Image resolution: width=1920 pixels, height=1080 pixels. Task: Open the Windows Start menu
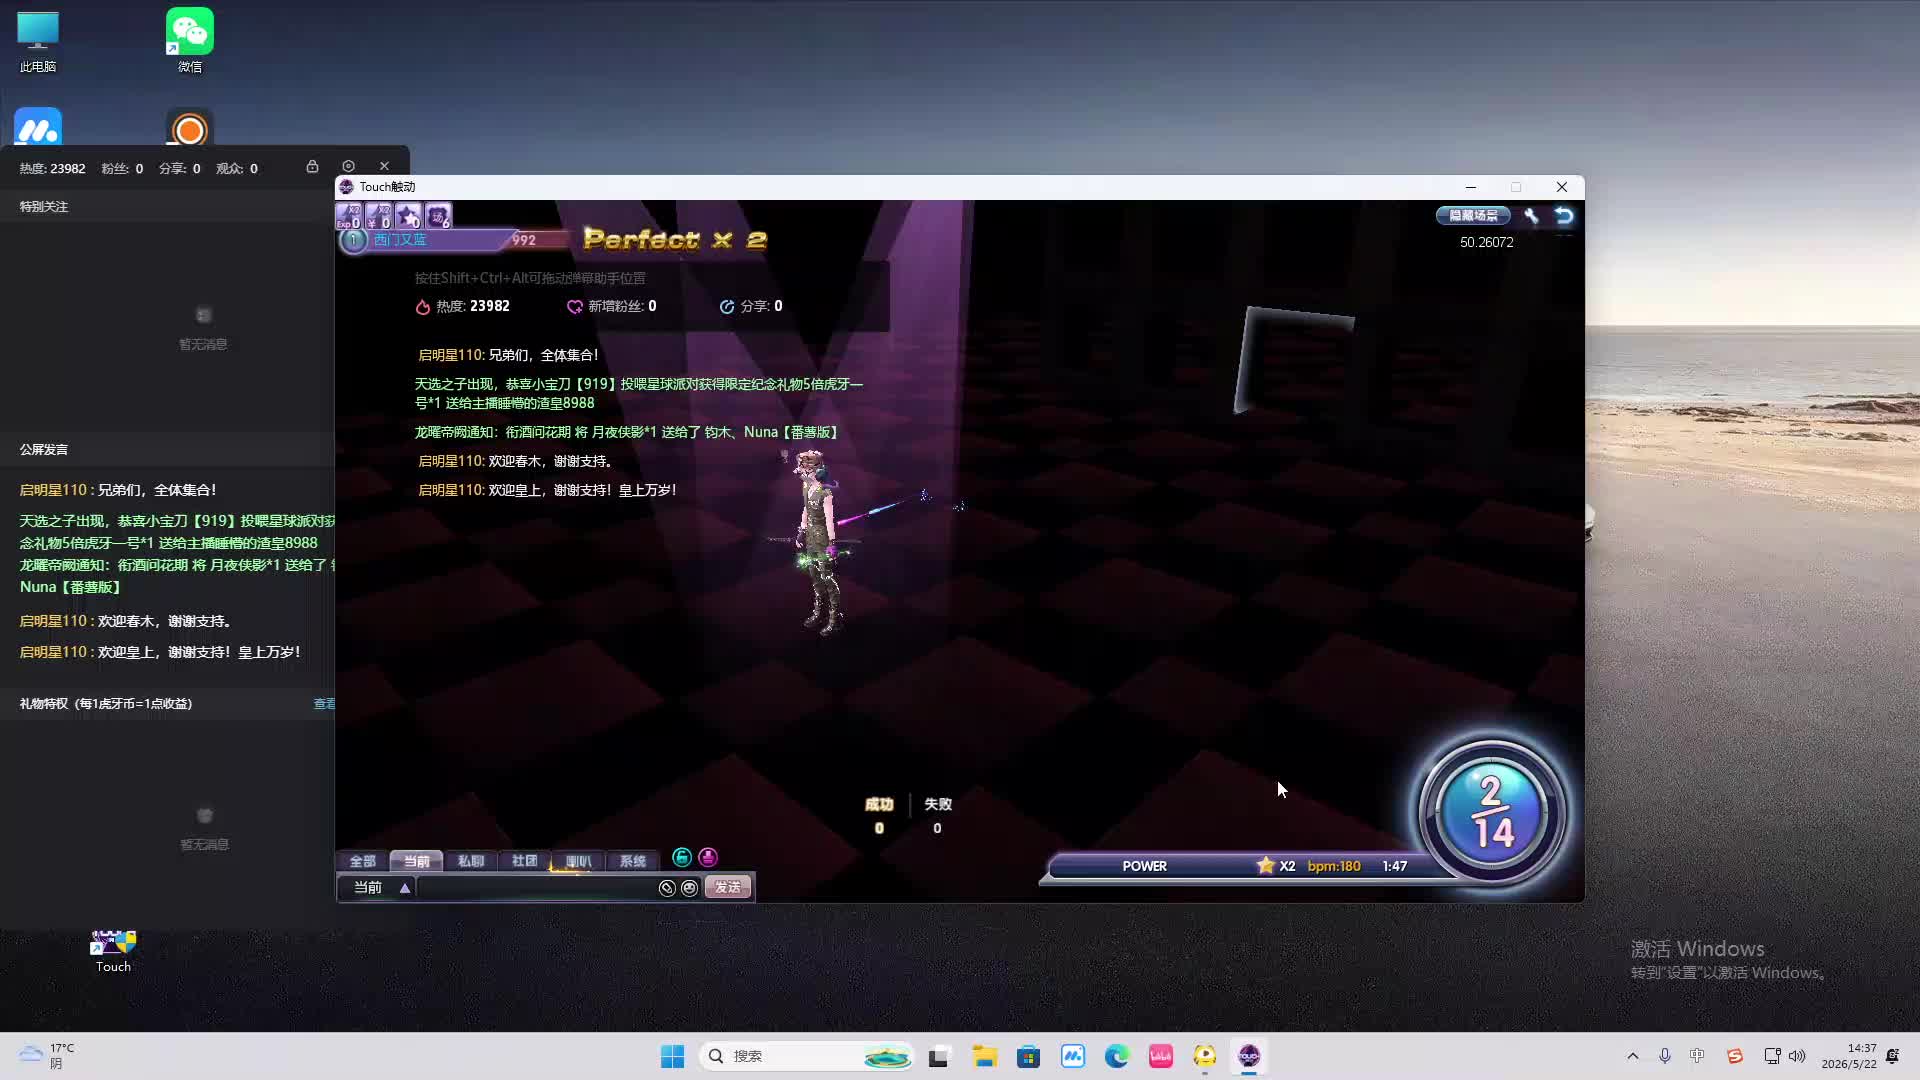[672, 1056]
